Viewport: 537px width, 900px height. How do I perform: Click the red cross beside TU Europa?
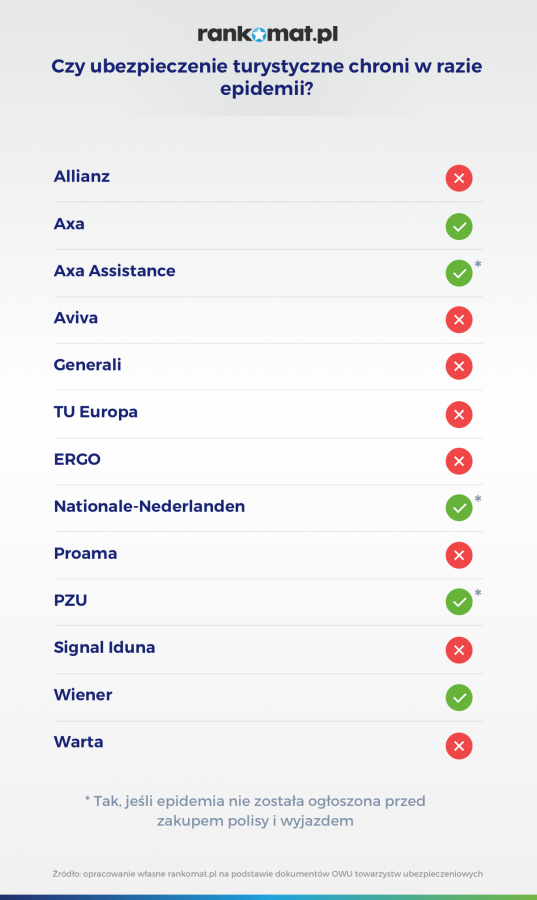coord(459,414)
